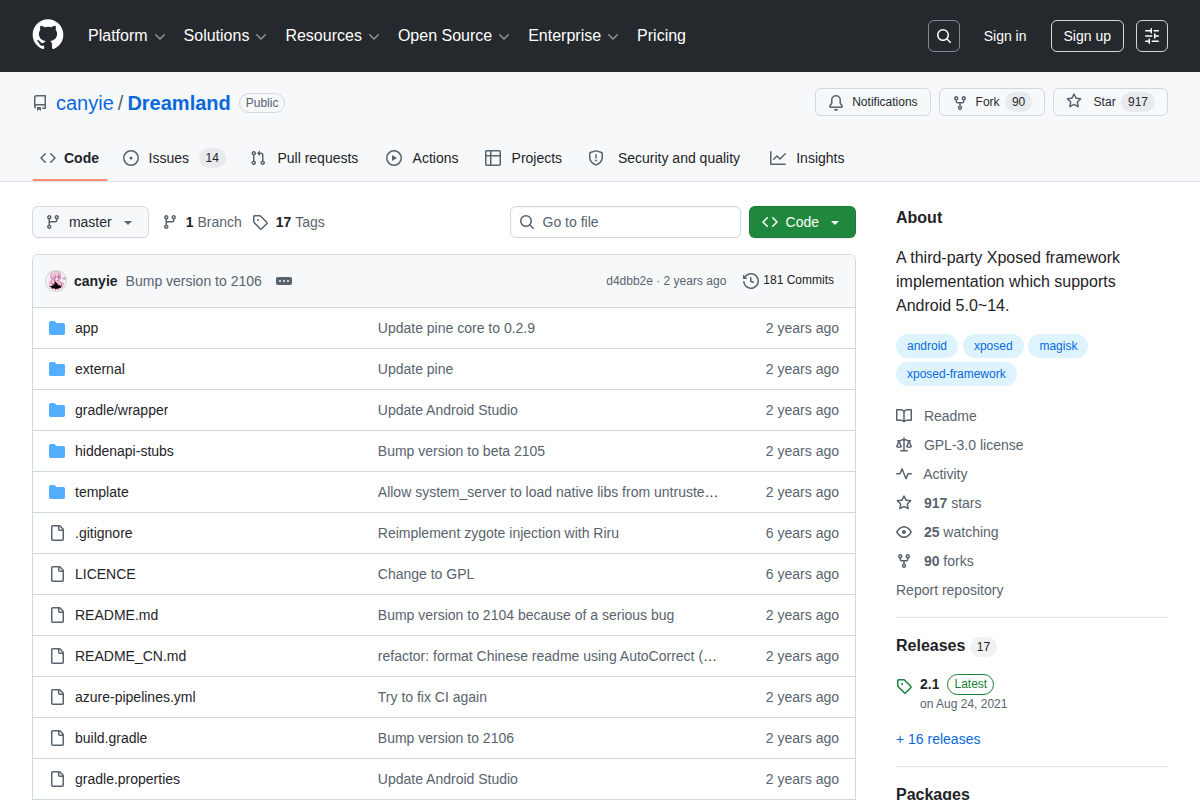This screenshot has height=800, width=1200.
Task: Click the android topic tag
Action: (927, 346)
